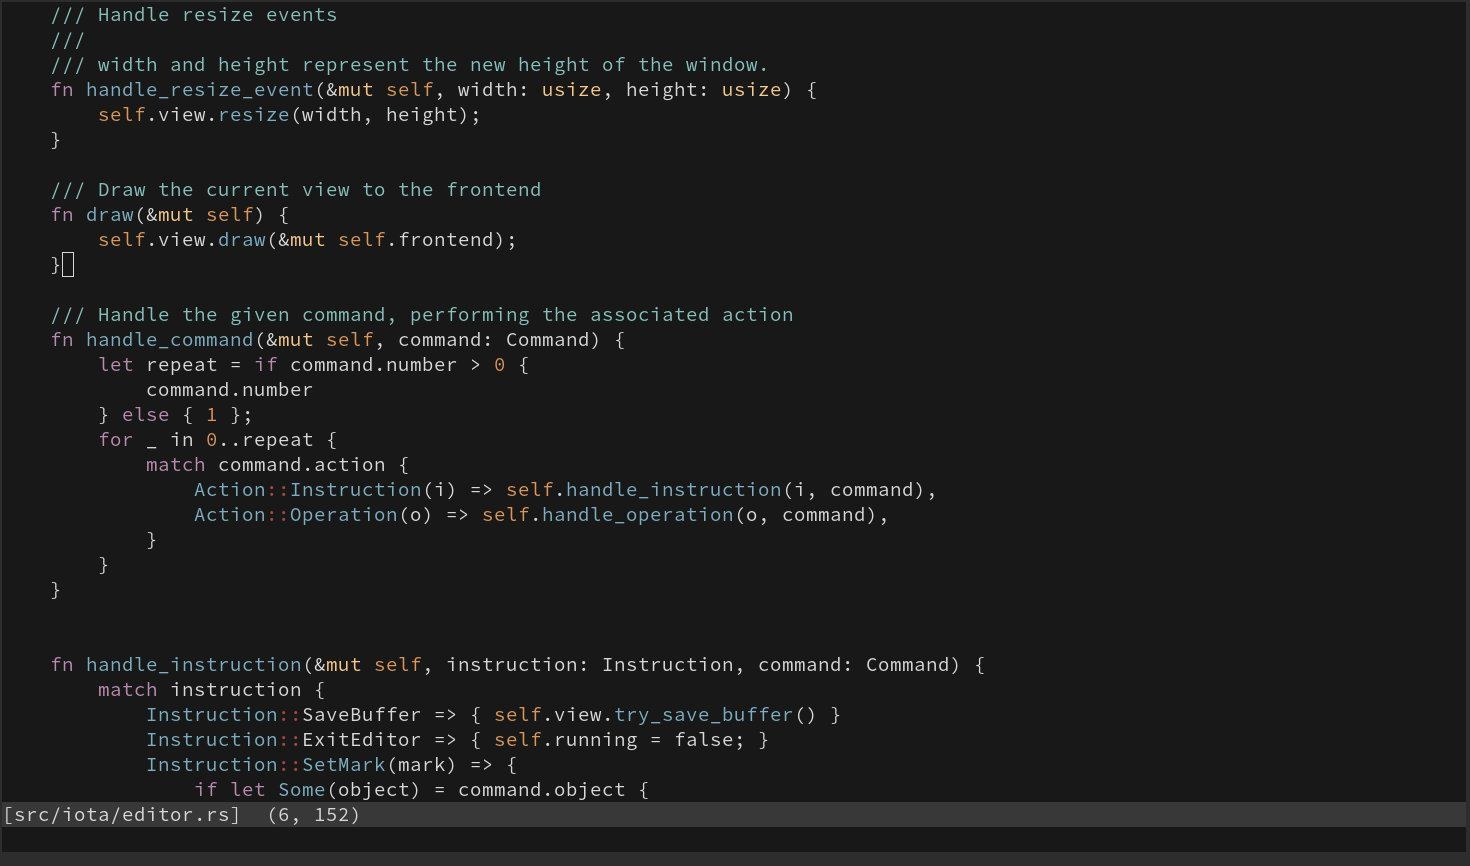Click the block cursor after draw's closing brace
This screenshot has width=1470, height=866.
point(68,265)
